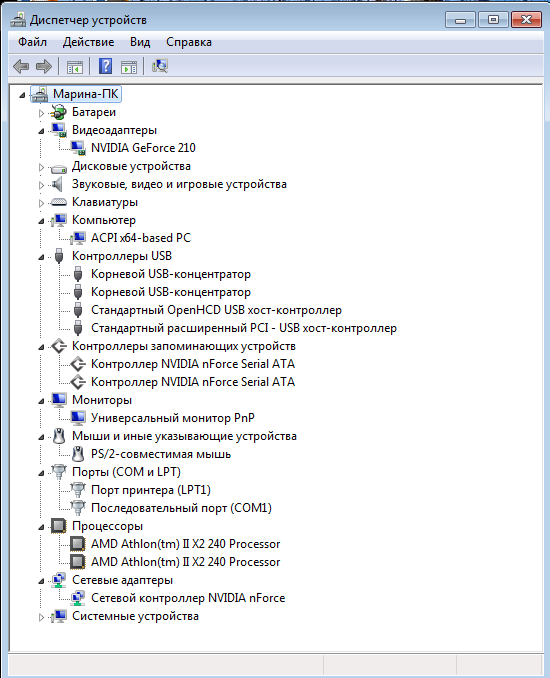The height and width of the screenshot is (678, 550).
Task: Select Стандартный OpenHCD USB хост-контроллер
Action: point(217,310)
